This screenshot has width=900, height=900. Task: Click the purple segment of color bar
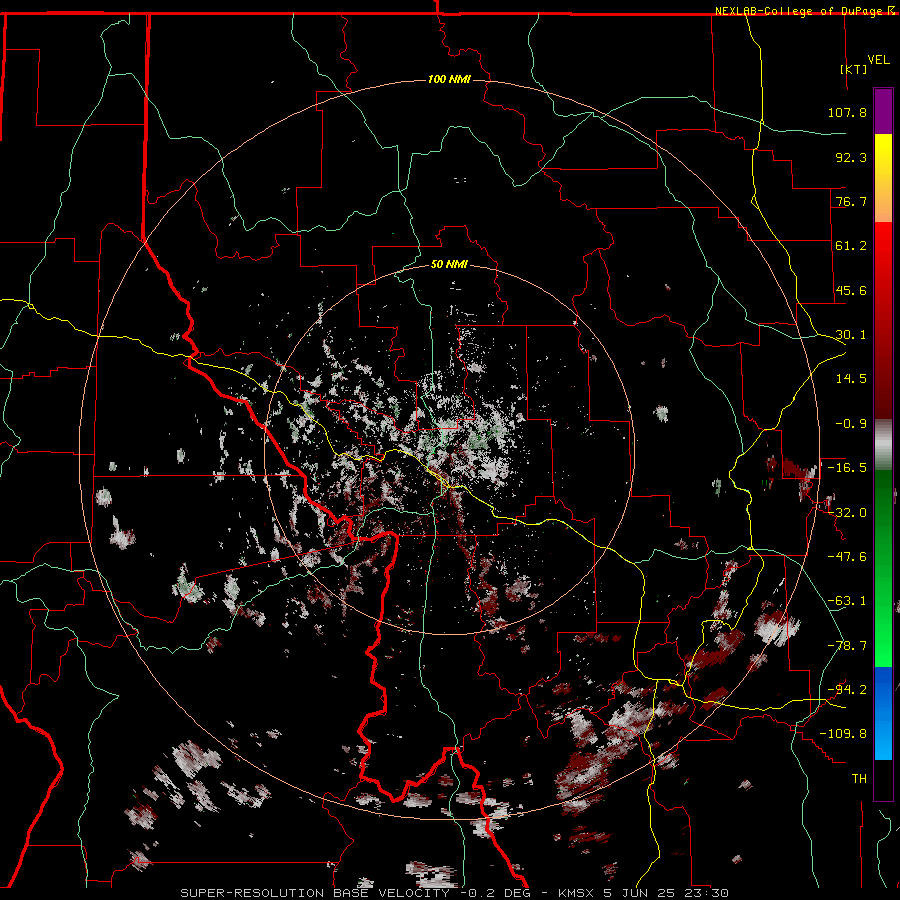[883, 112]
